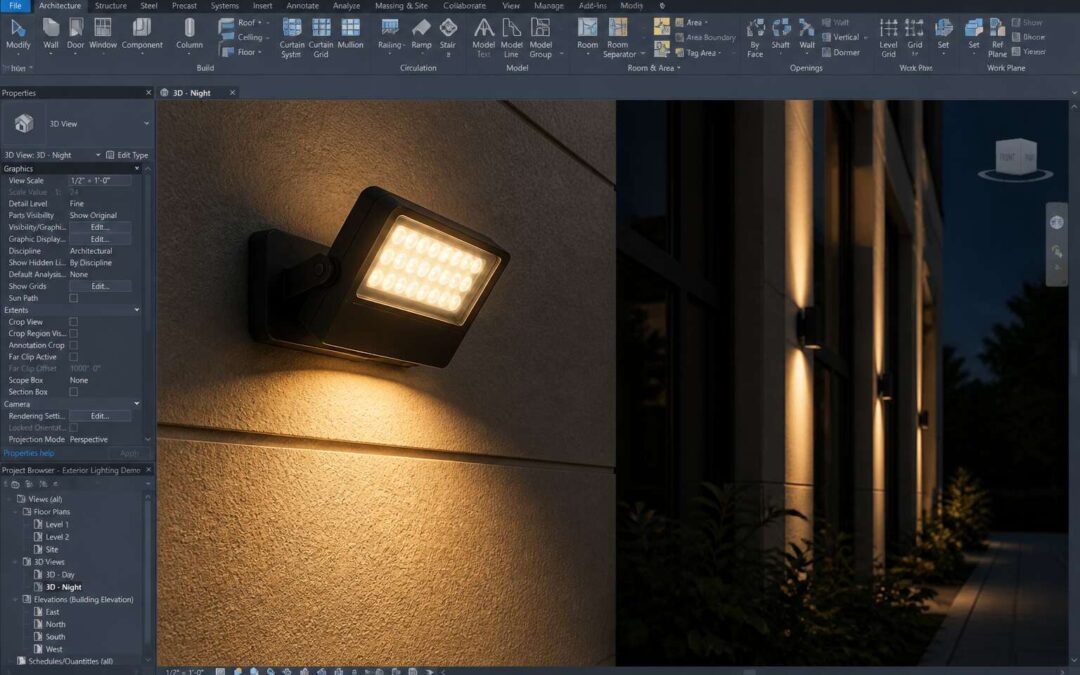Click the Detail Level value 'Fine'
The image size is (1080, 675).
(x=76, y=204)
